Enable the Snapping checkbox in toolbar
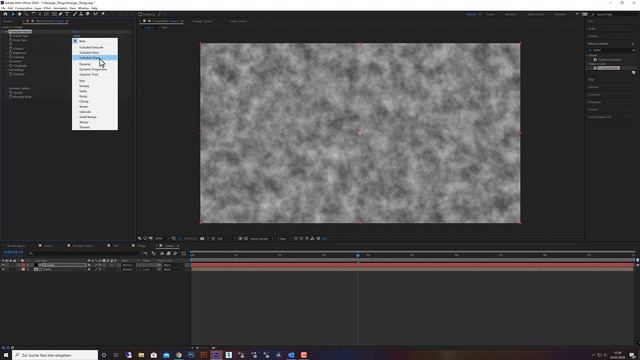This screenshot has width=640, height=360. click(140, 14)
